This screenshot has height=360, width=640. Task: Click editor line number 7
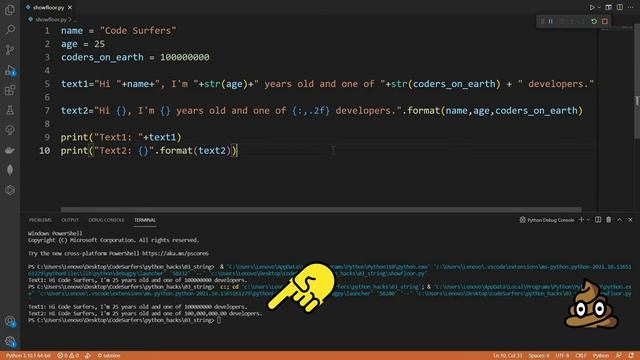[x=47, y=111]
